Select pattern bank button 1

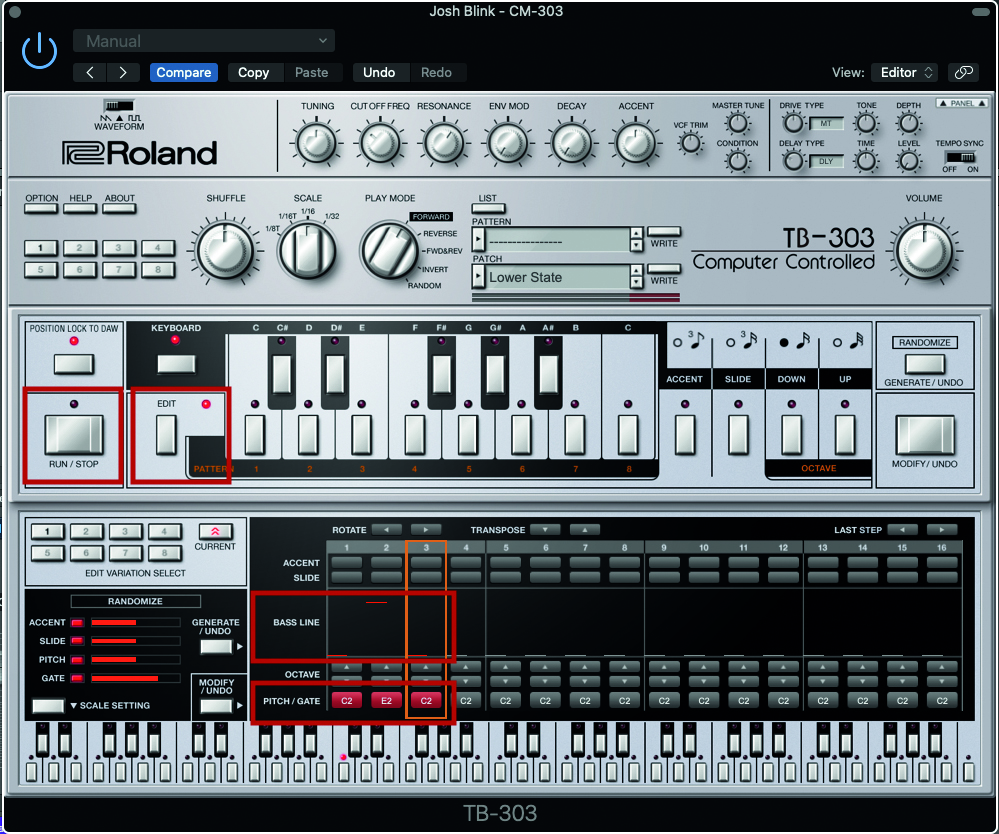(x=41, y=248)
